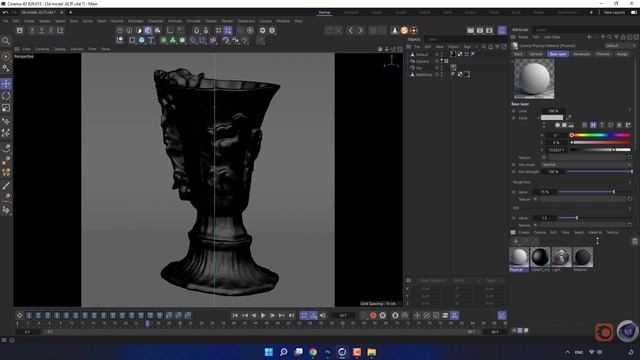Click the color eyedropper picker icon
This screenshot has width=640, height=360.
click(569, 118)
